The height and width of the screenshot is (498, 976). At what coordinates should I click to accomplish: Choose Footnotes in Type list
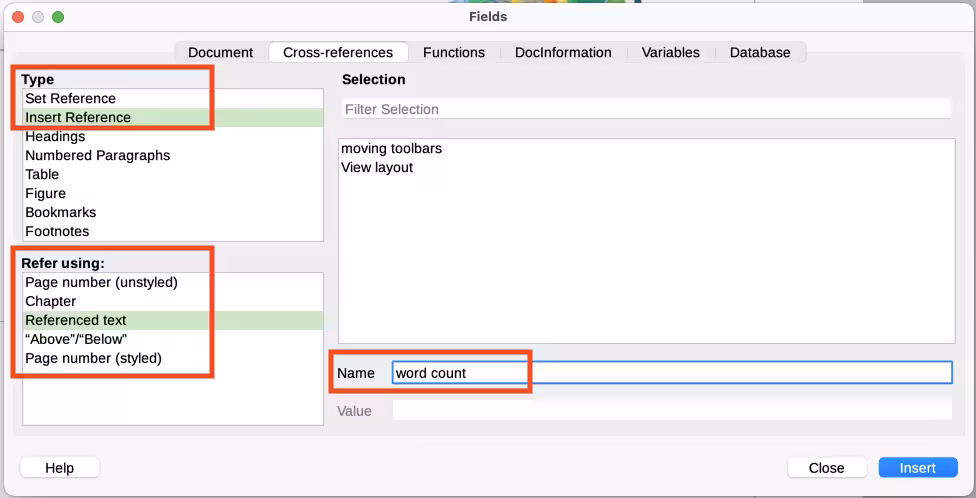point(173,231)
